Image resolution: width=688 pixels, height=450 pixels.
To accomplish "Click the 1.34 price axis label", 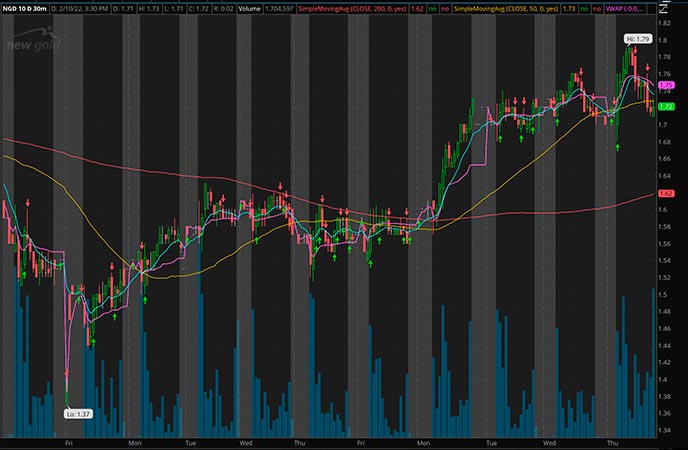I will click(664, 430).
